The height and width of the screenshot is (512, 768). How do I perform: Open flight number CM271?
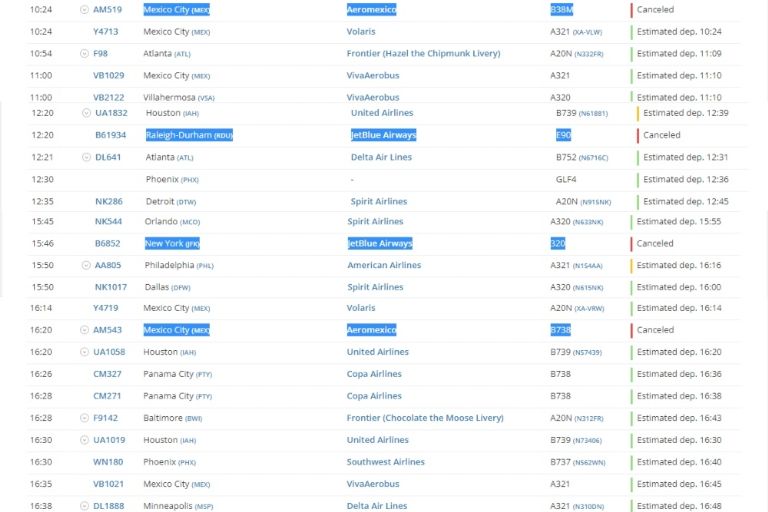(x=107, y=396)
